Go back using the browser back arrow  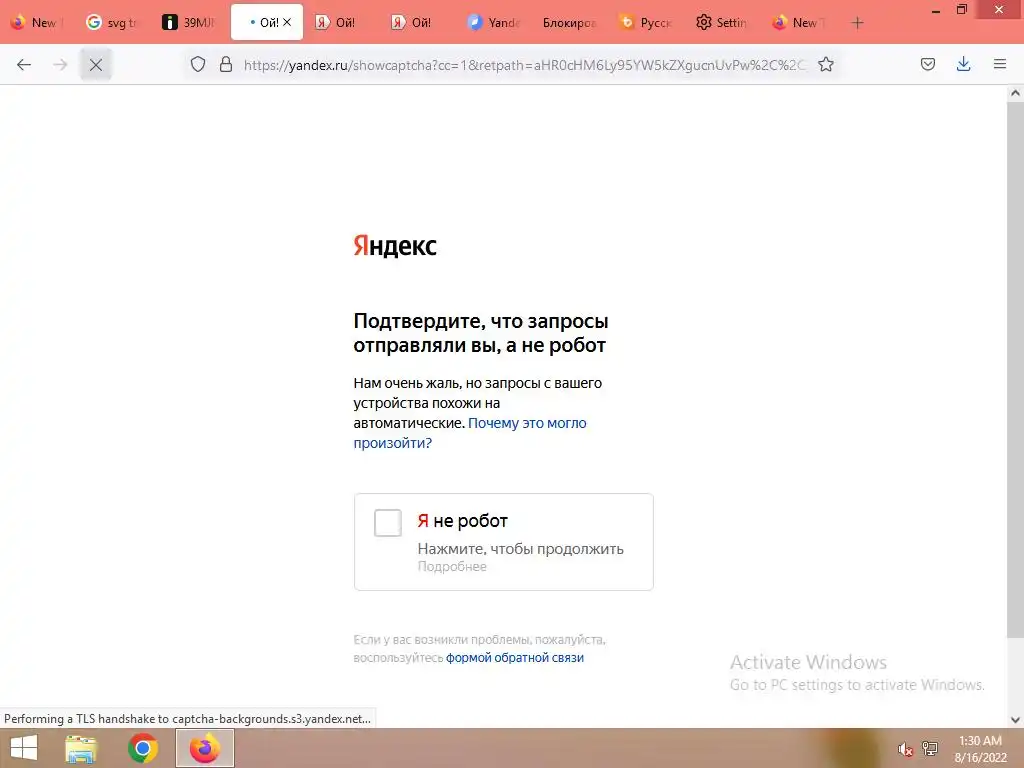(x=24, y=65)
